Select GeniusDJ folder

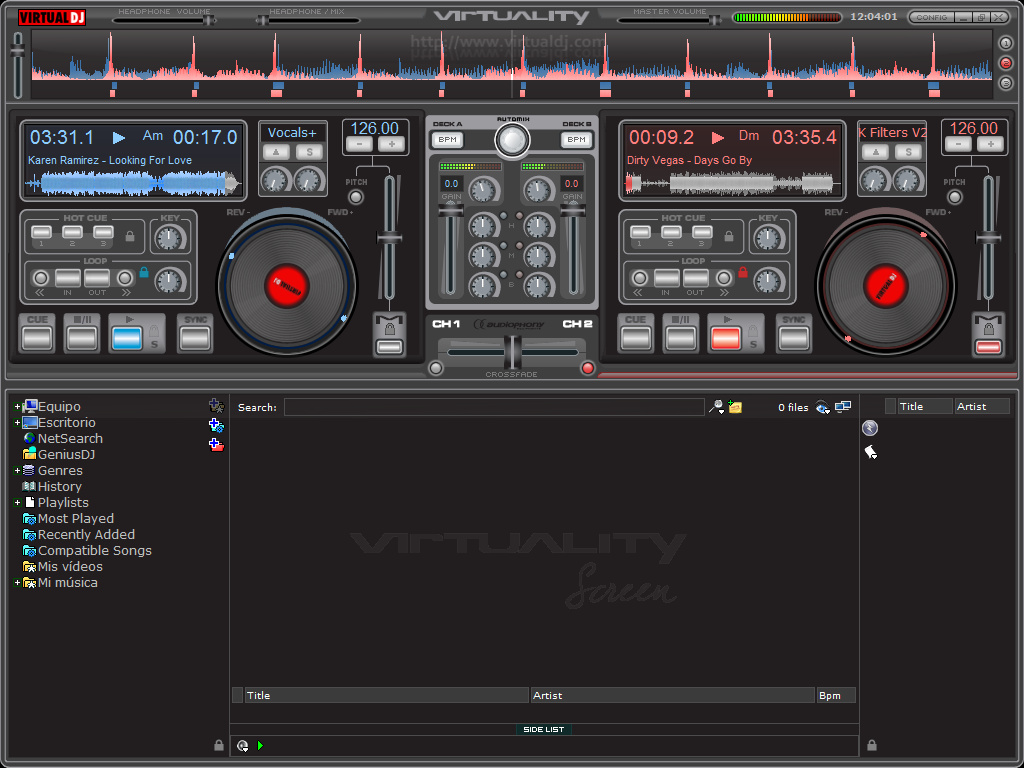point(66,455)
